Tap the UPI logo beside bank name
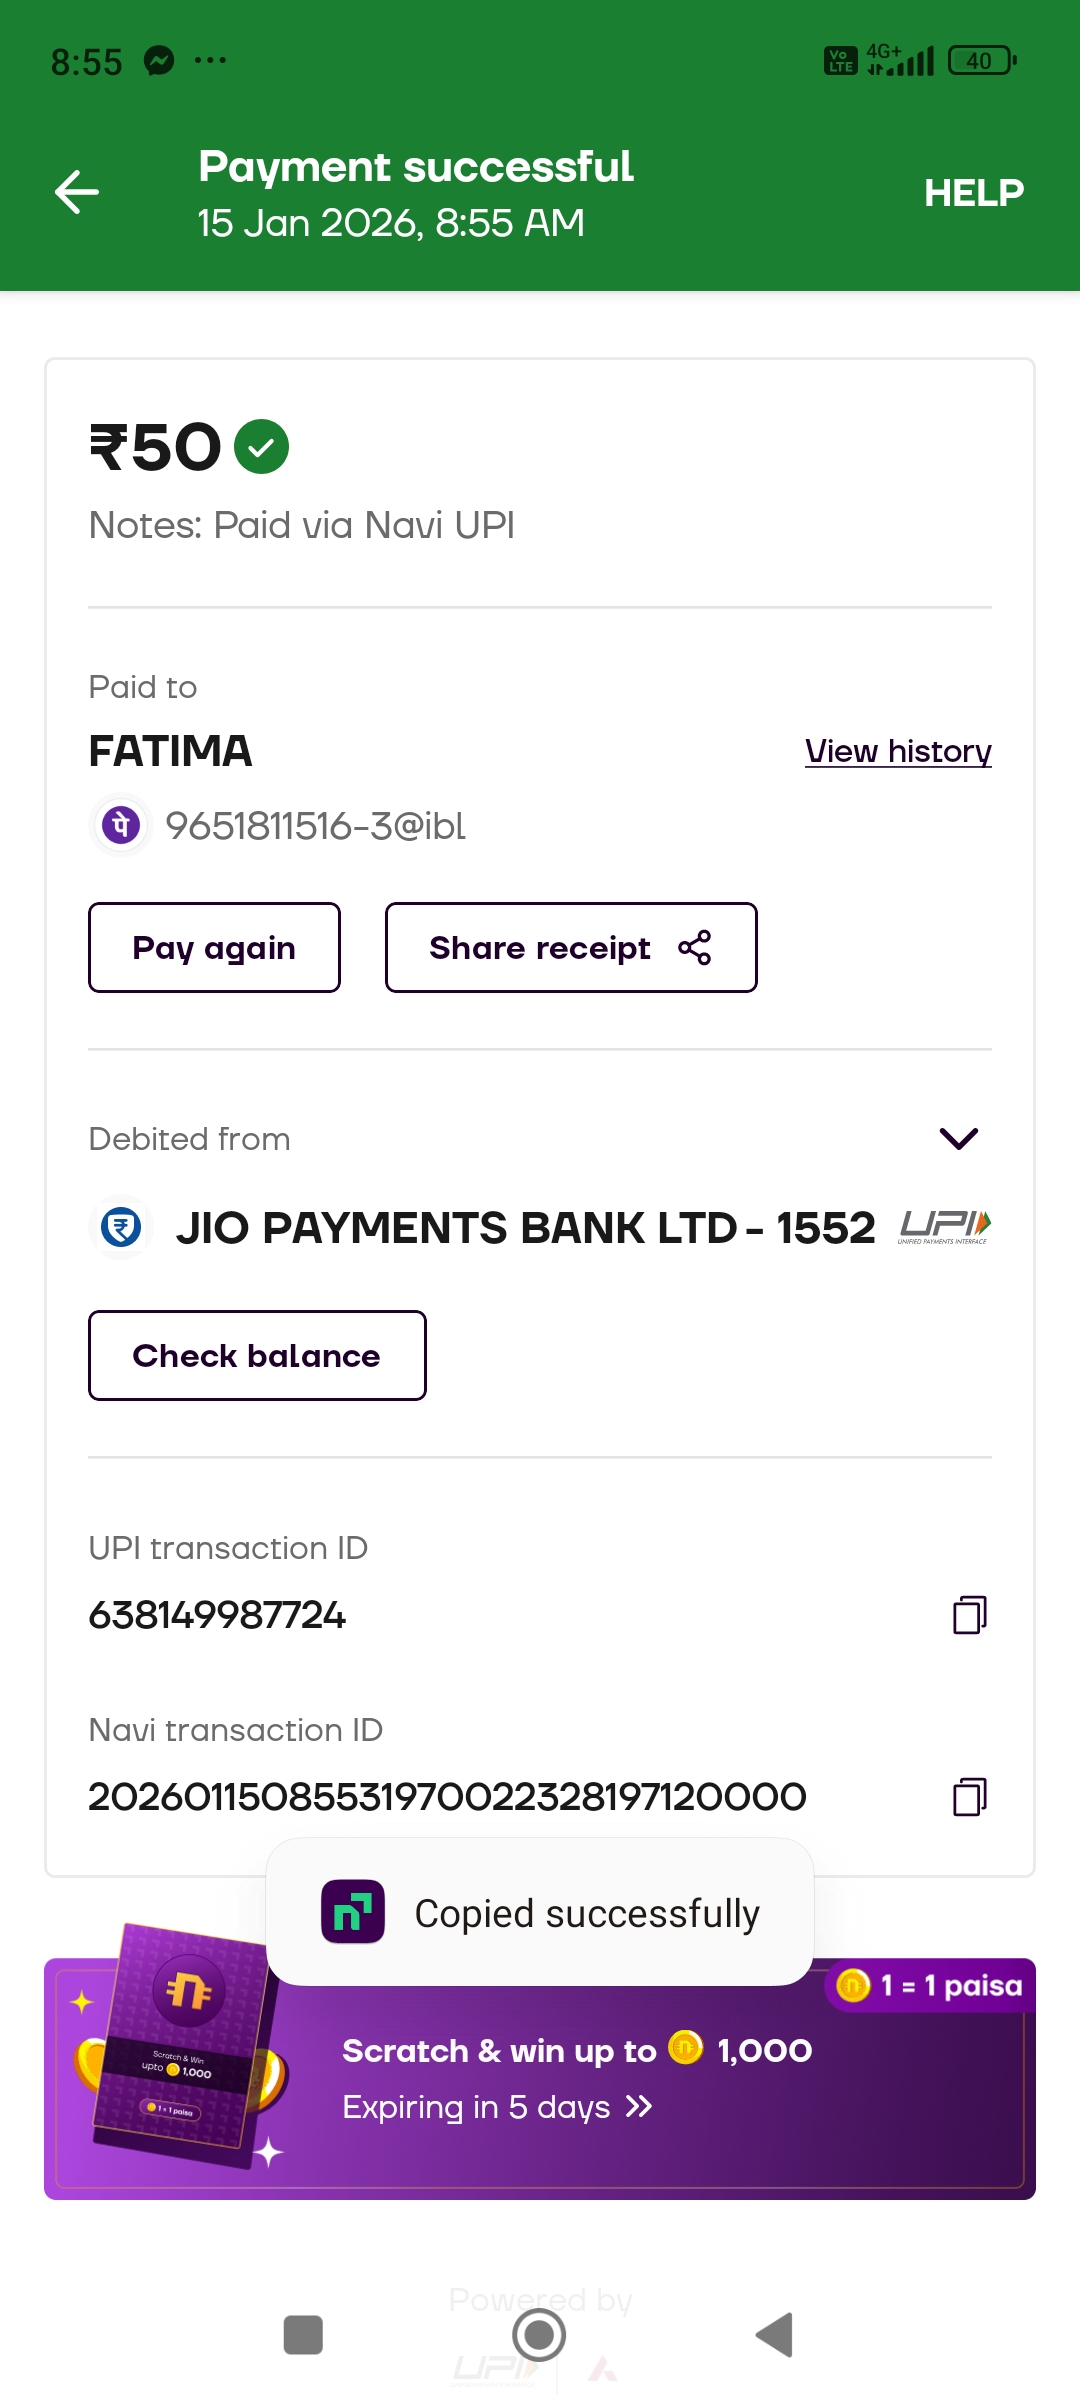1080x2400 pixels. pyautogui.click(x=944, y=1226)
